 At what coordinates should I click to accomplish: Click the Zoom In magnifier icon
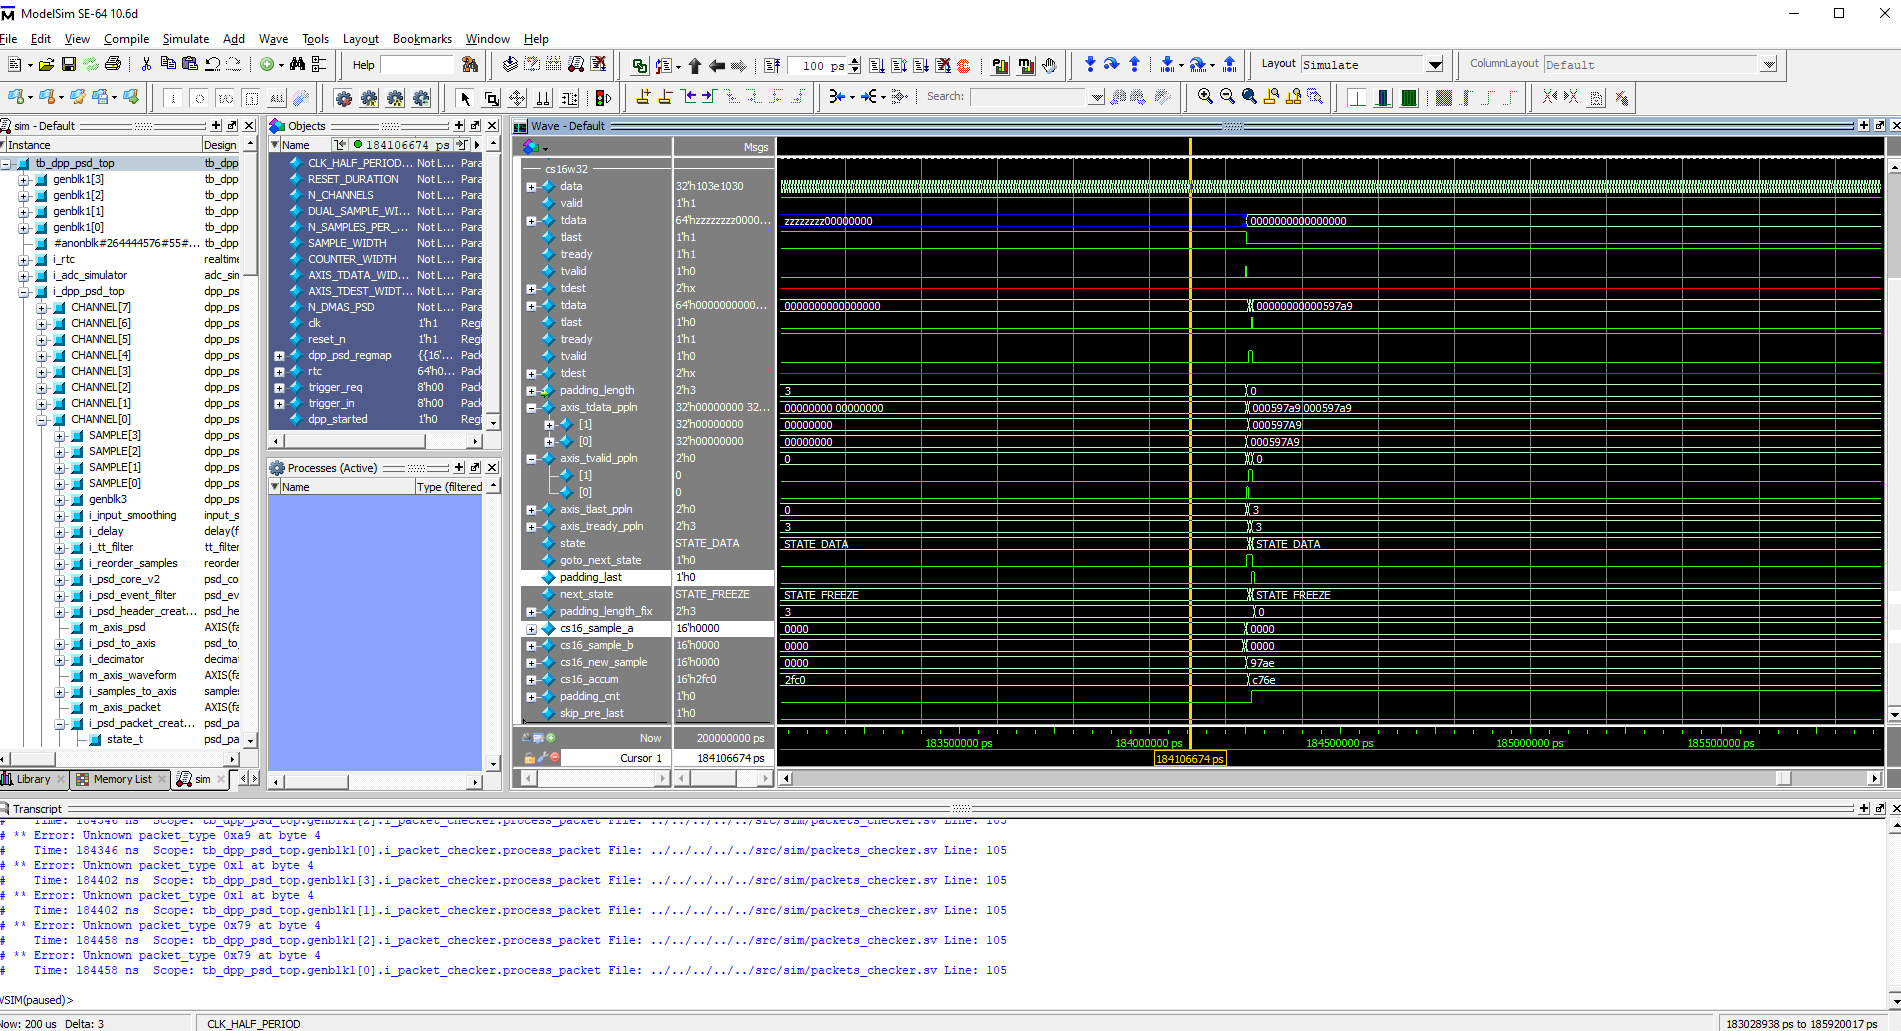pos(1205,96)
